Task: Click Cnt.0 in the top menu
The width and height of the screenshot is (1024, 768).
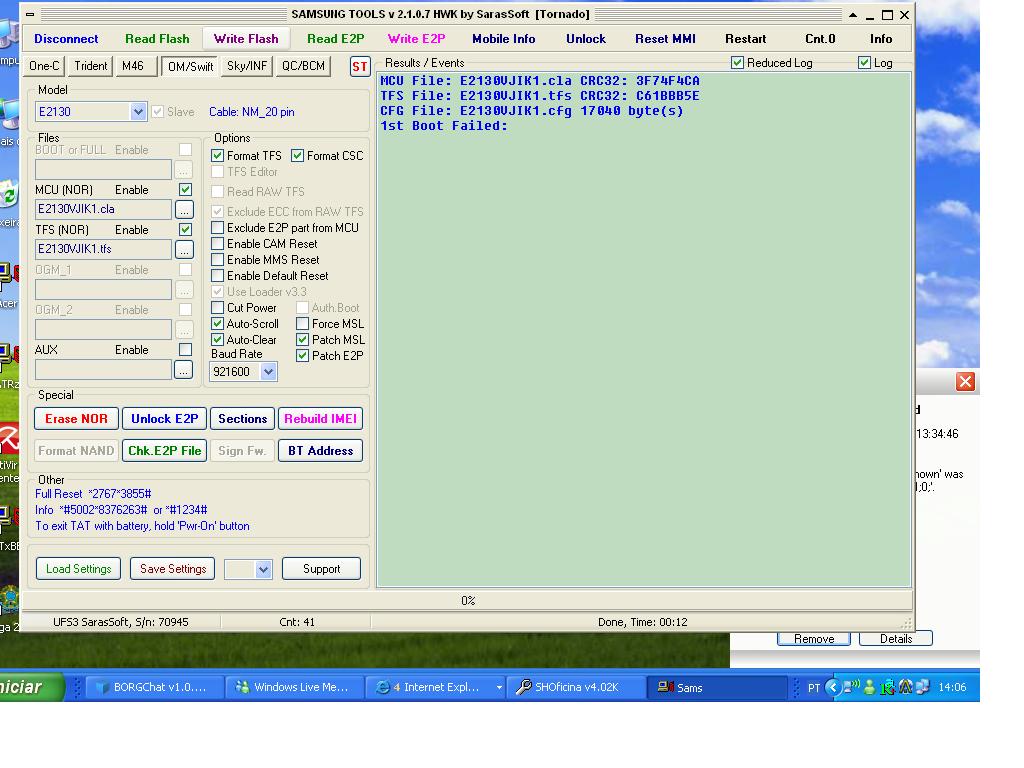Action: coord(820,39)
